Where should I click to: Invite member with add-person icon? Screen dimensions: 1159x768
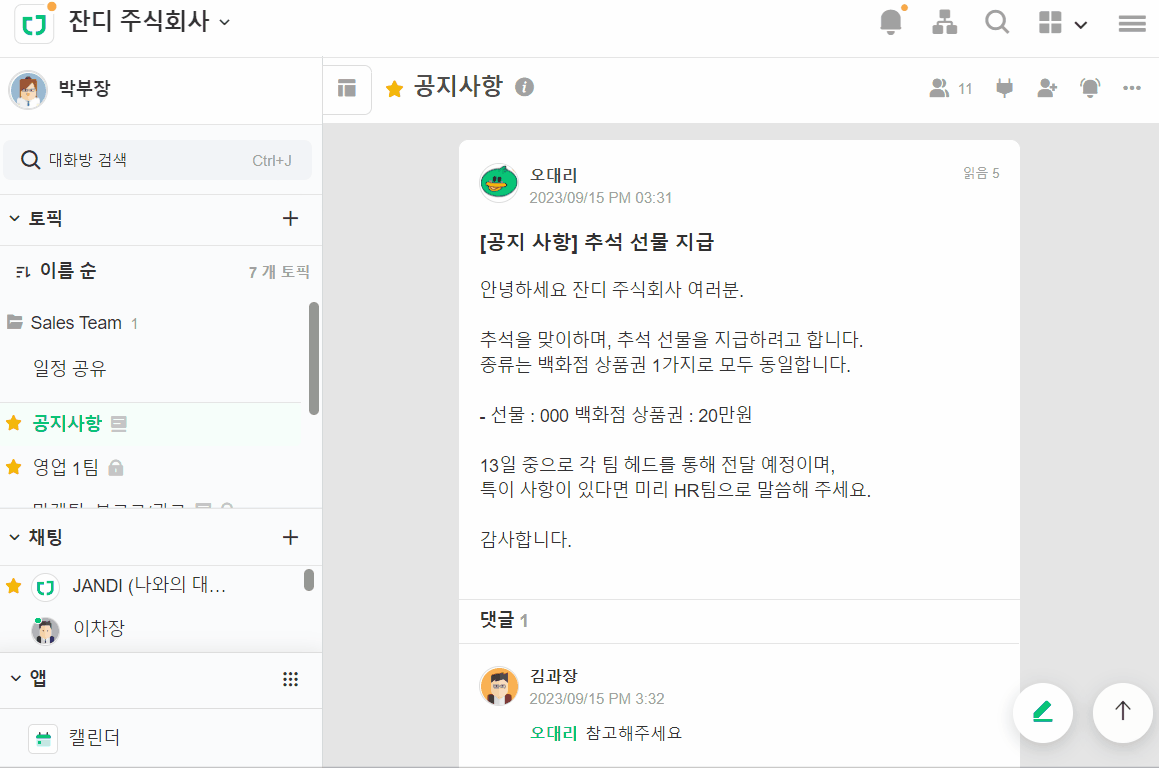(1047, 89)
